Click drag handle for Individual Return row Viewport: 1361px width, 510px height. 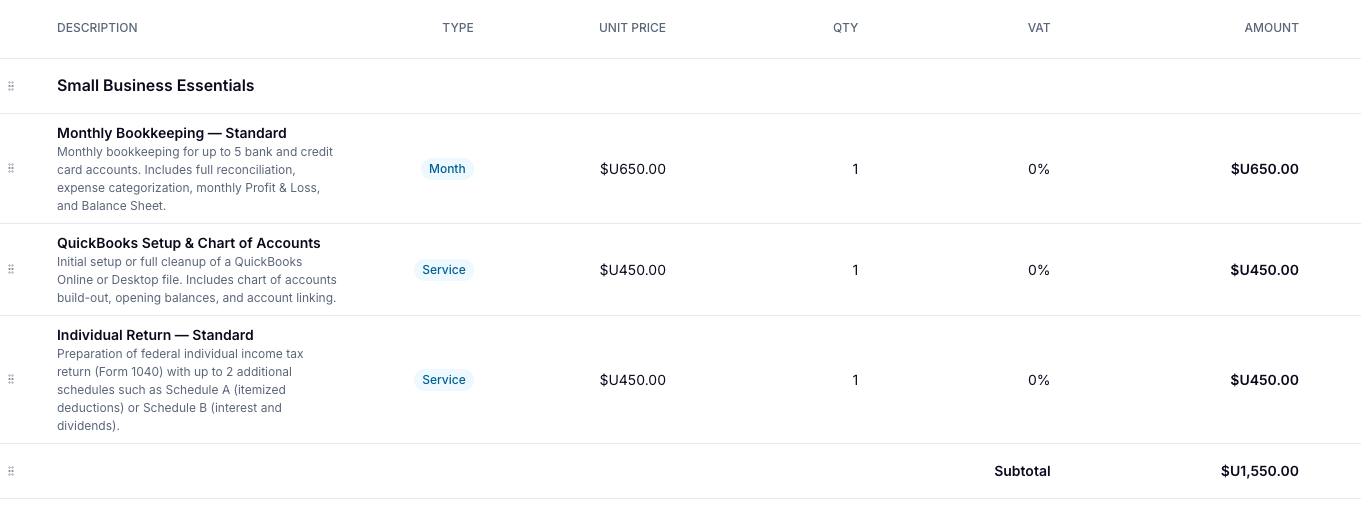11,379
